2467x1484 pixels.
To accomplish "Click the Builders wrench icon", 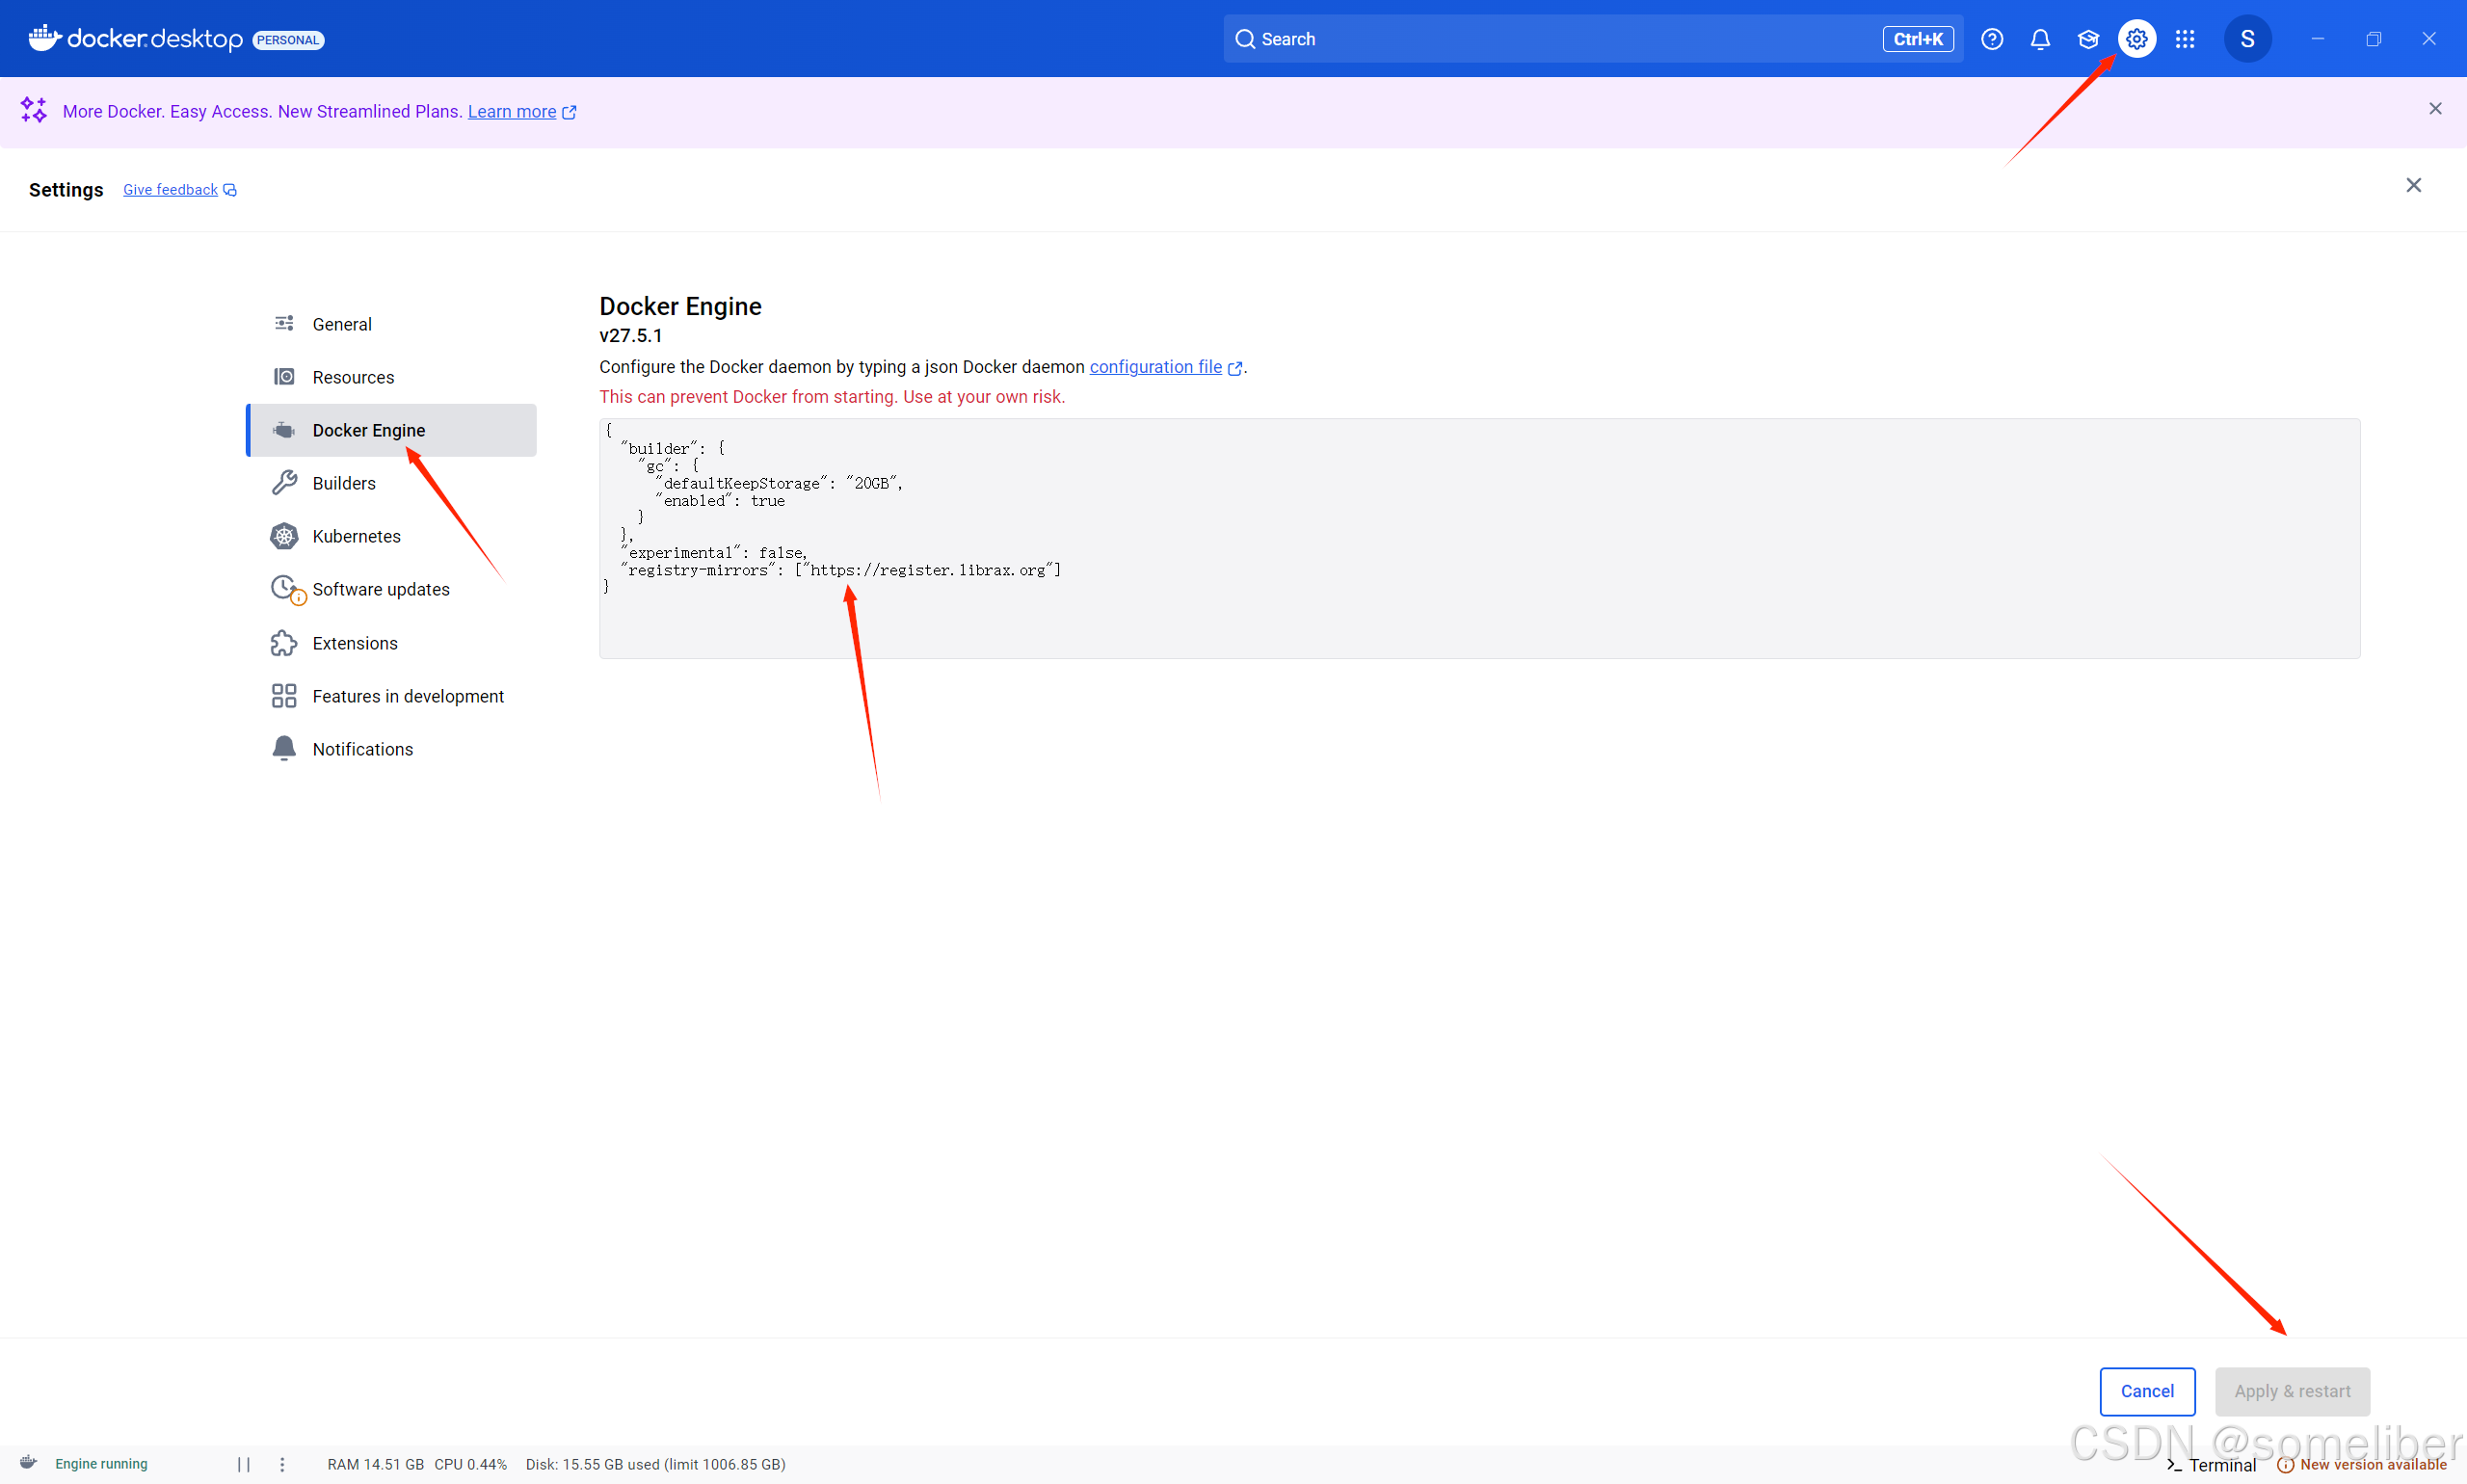I will click(284, 483).
